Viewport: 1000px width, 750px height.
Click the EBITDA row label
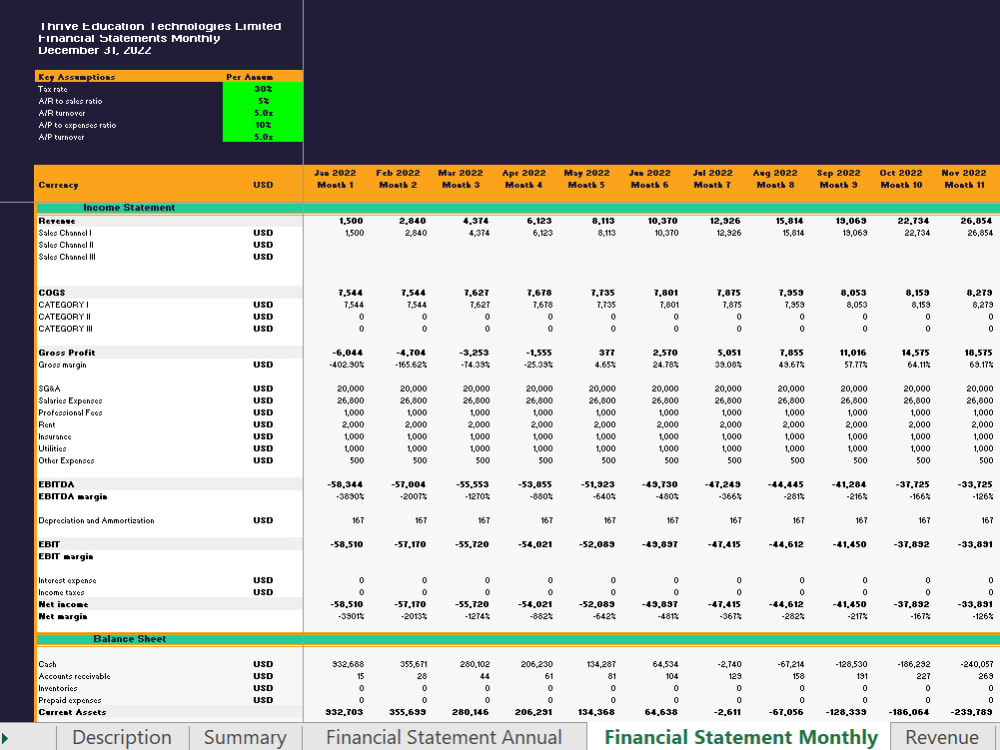click(x=56, y=485)
